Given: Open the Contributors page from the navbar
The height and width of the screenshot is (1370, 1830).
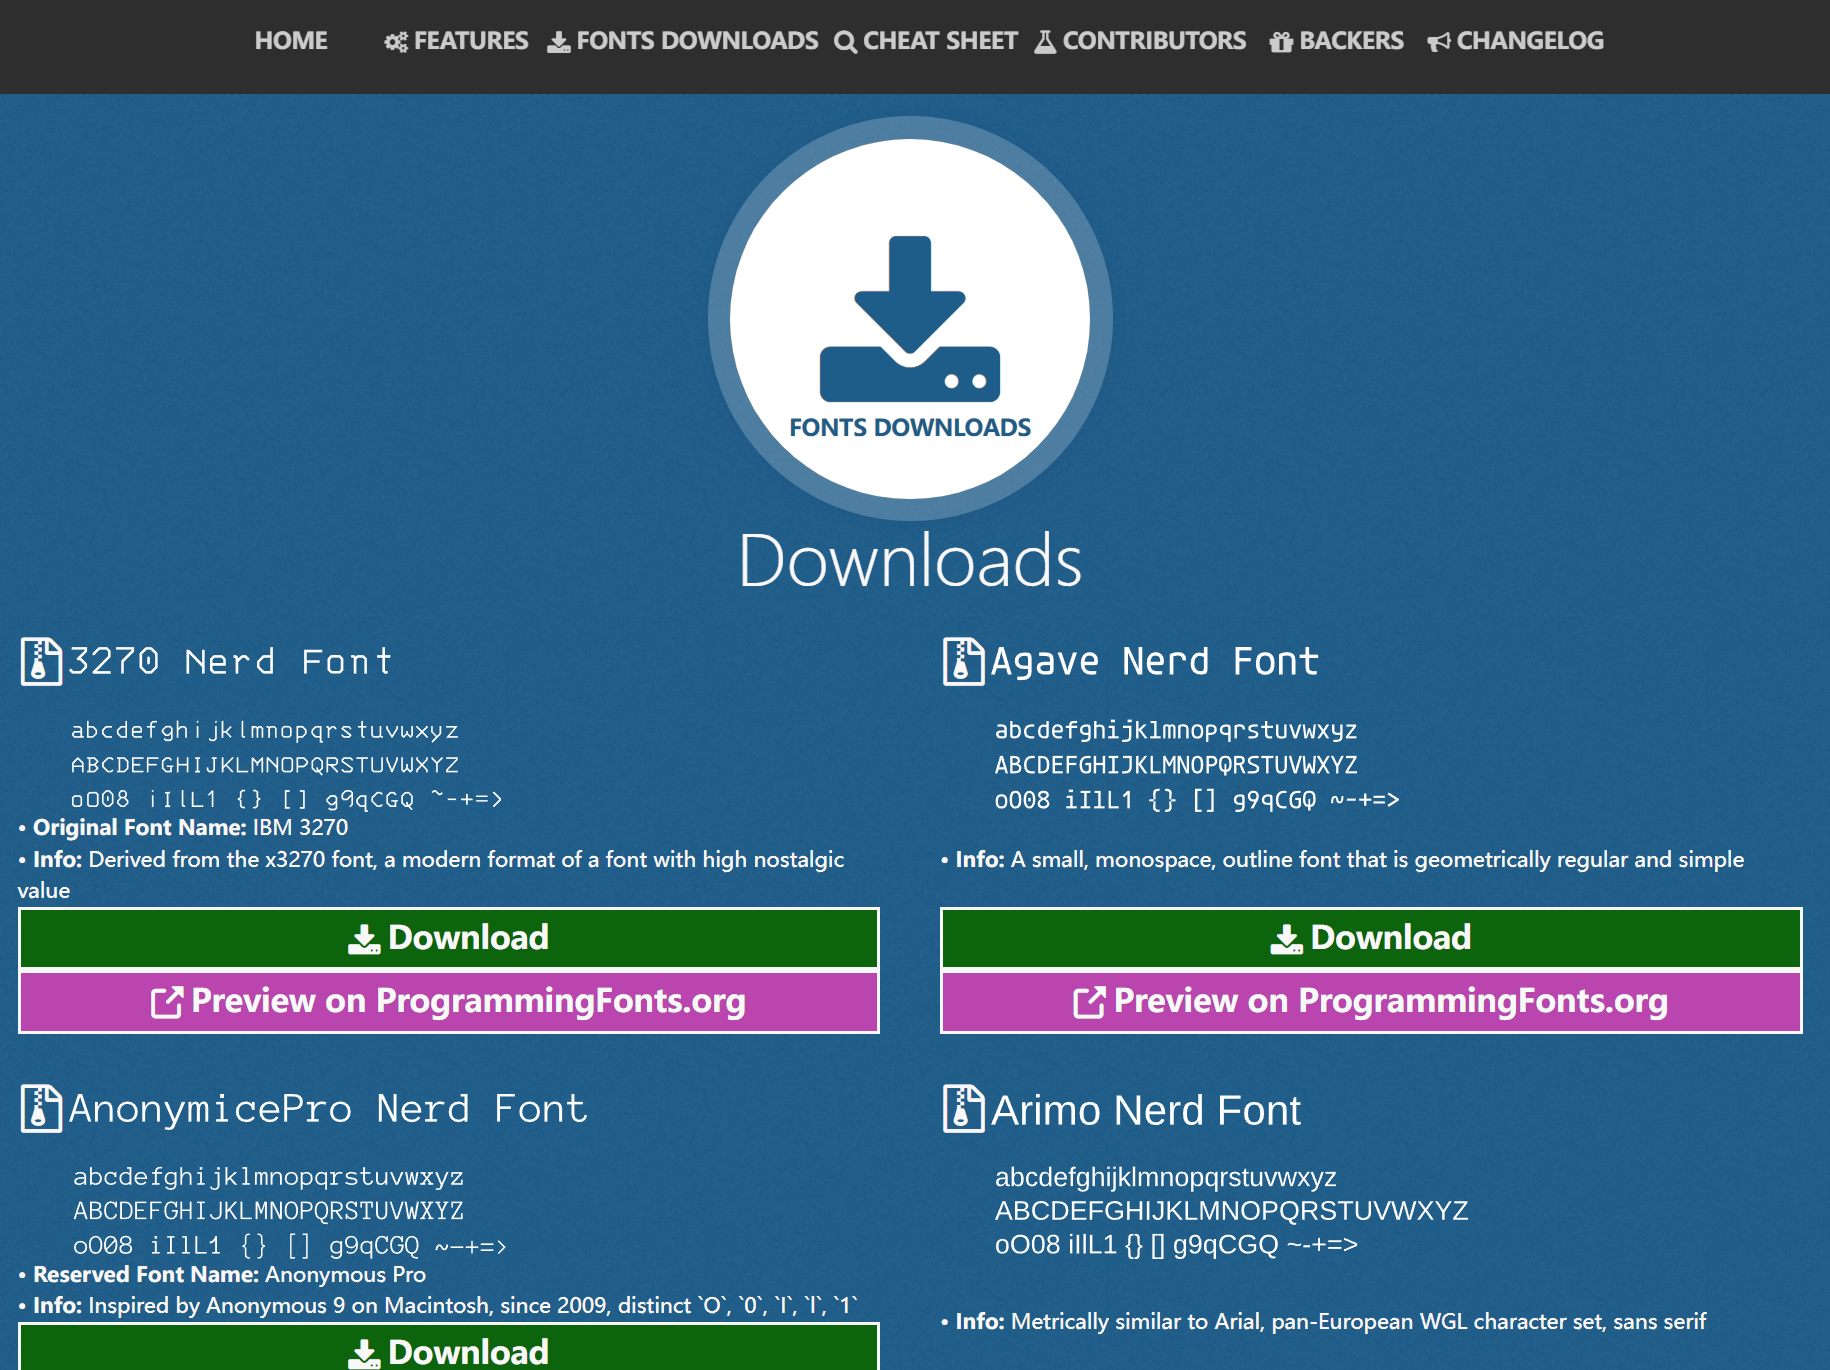Looking at the screenshot, I should click(1154, 41).
